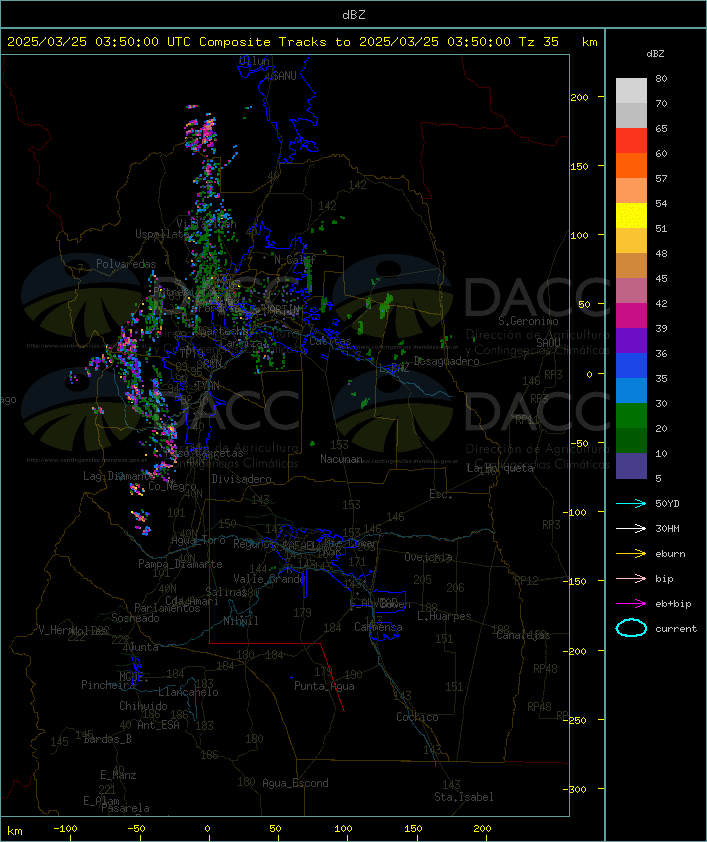
Task: Click the Cochico map label
Action: tap(417, 717)
